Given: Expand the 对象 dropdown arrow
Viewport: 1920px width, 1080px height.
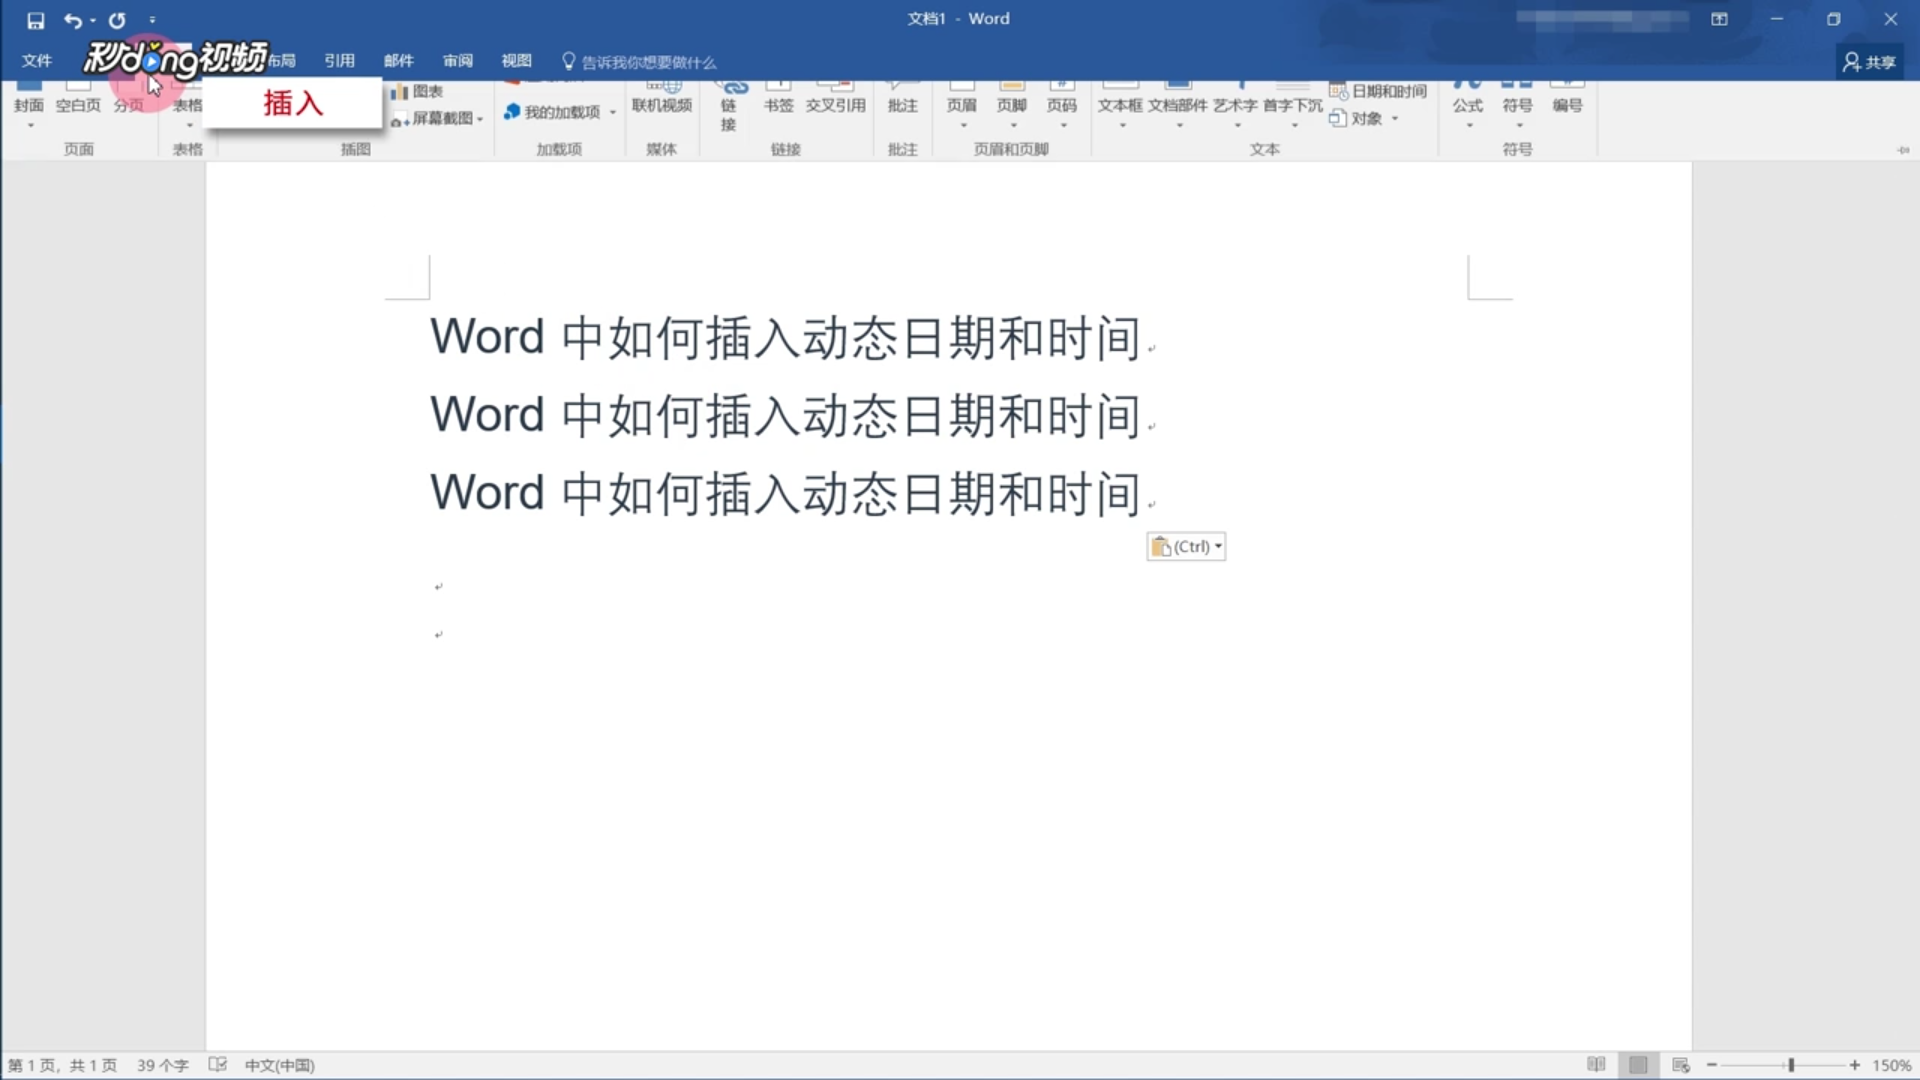Looking at the screenshot, I should (x=1395, y=119).
